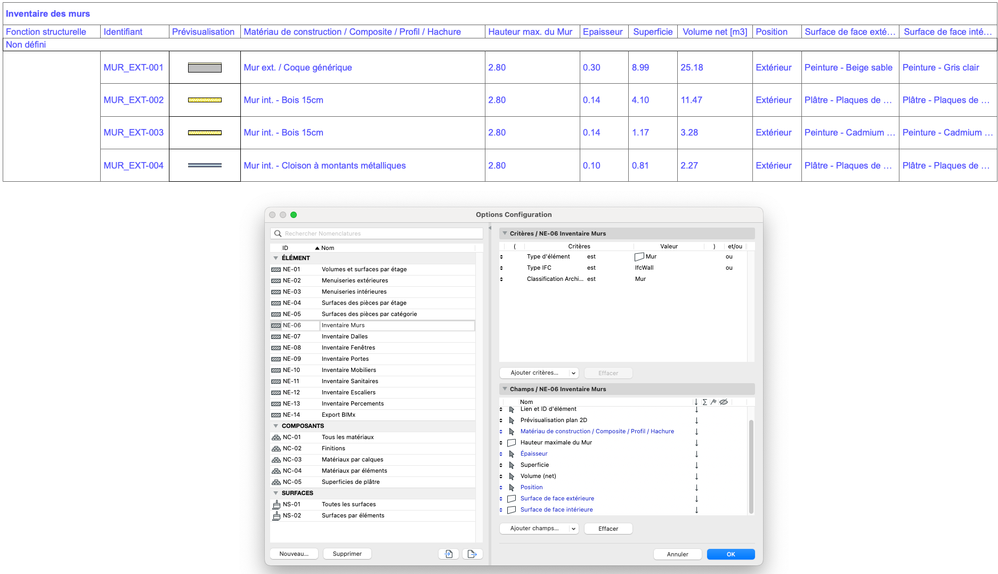Click the NE-06 Inventaire Murs schedule icon

pos(276,325)
